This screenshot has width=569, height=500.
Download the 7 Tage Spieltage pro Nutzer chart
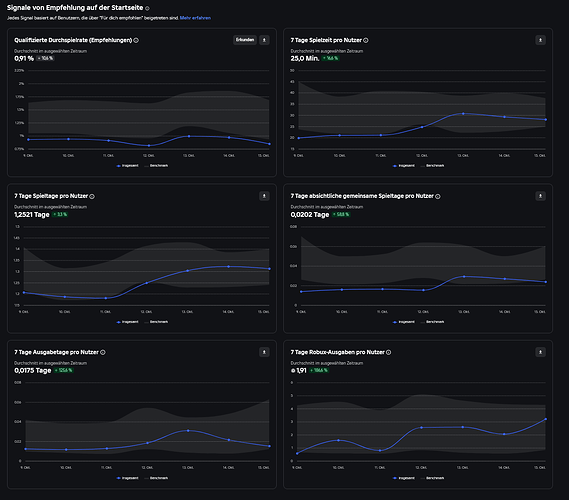click(x=264, y=196)
